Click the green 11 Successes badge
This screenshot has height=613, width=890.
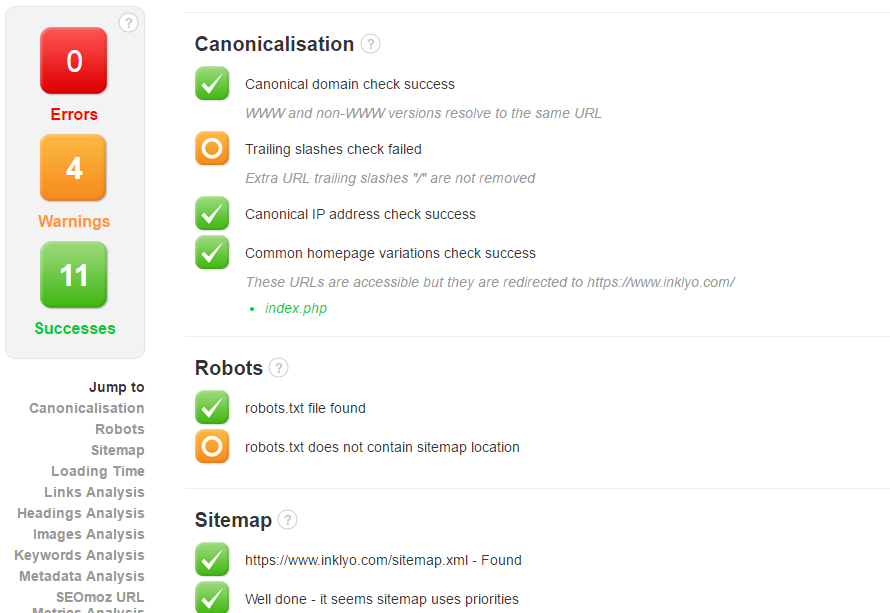pyautogui.click(x=74, y=275)
